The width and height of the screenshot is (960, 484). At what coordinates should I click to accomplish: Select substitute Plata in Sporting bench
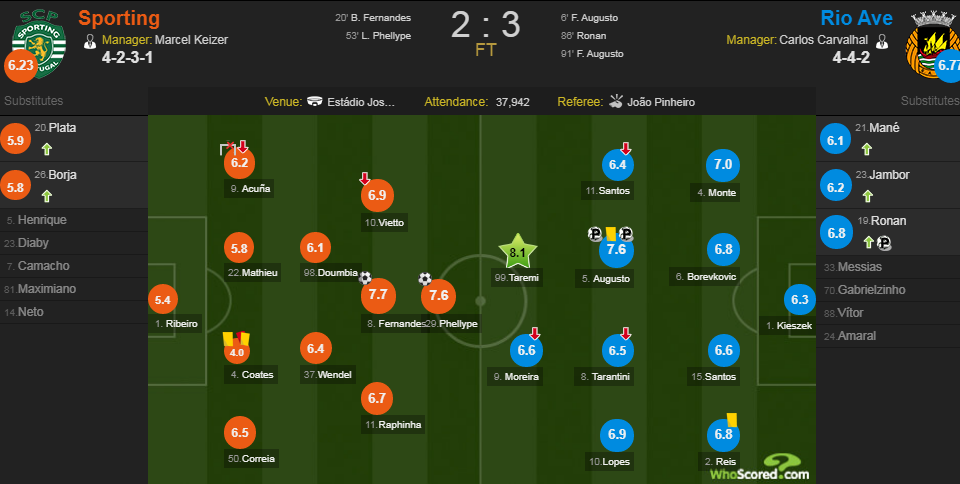[x=62, y=128]
